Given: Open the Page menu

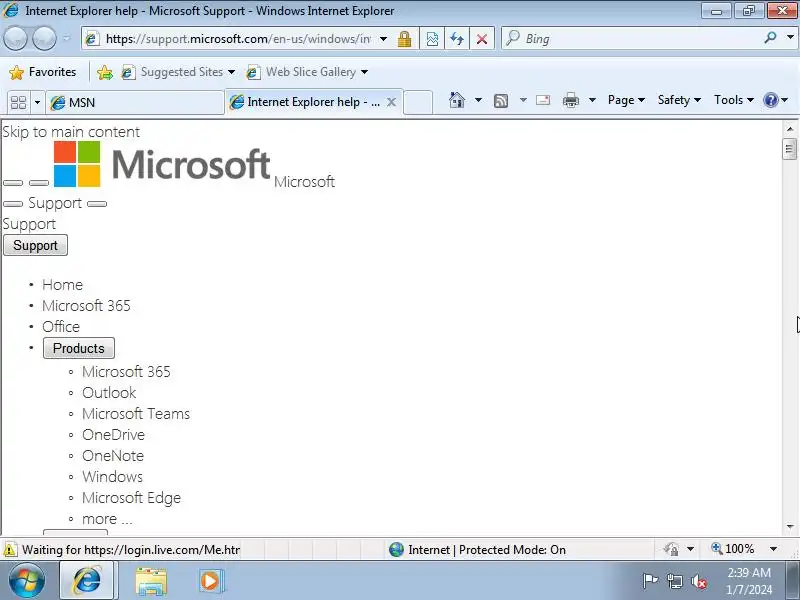Looking at the screenshot, I should point(626,100).
